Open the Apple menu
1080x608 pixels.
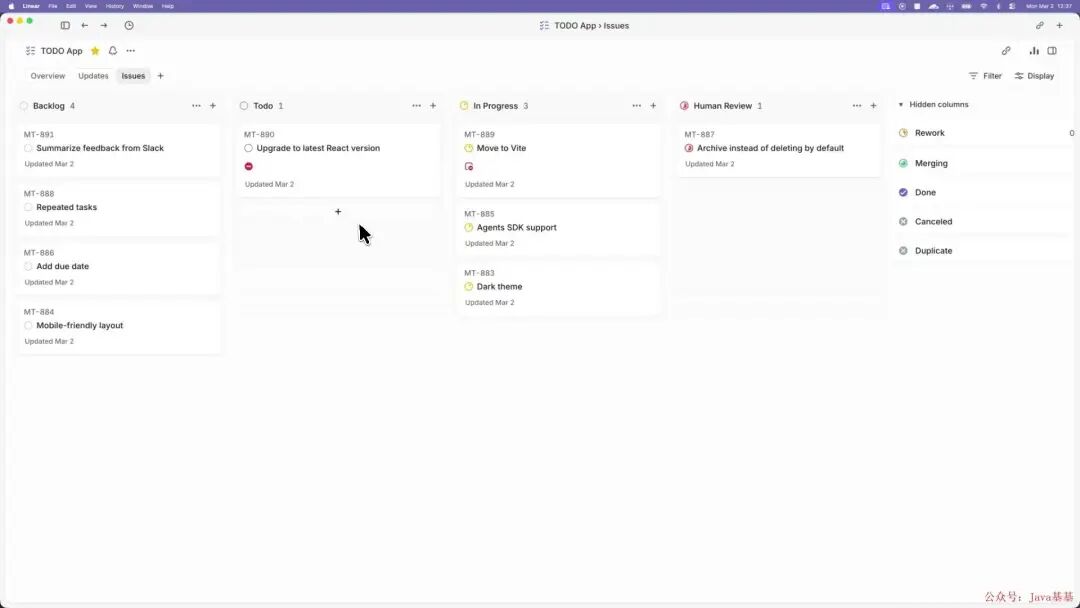point(11,6)
